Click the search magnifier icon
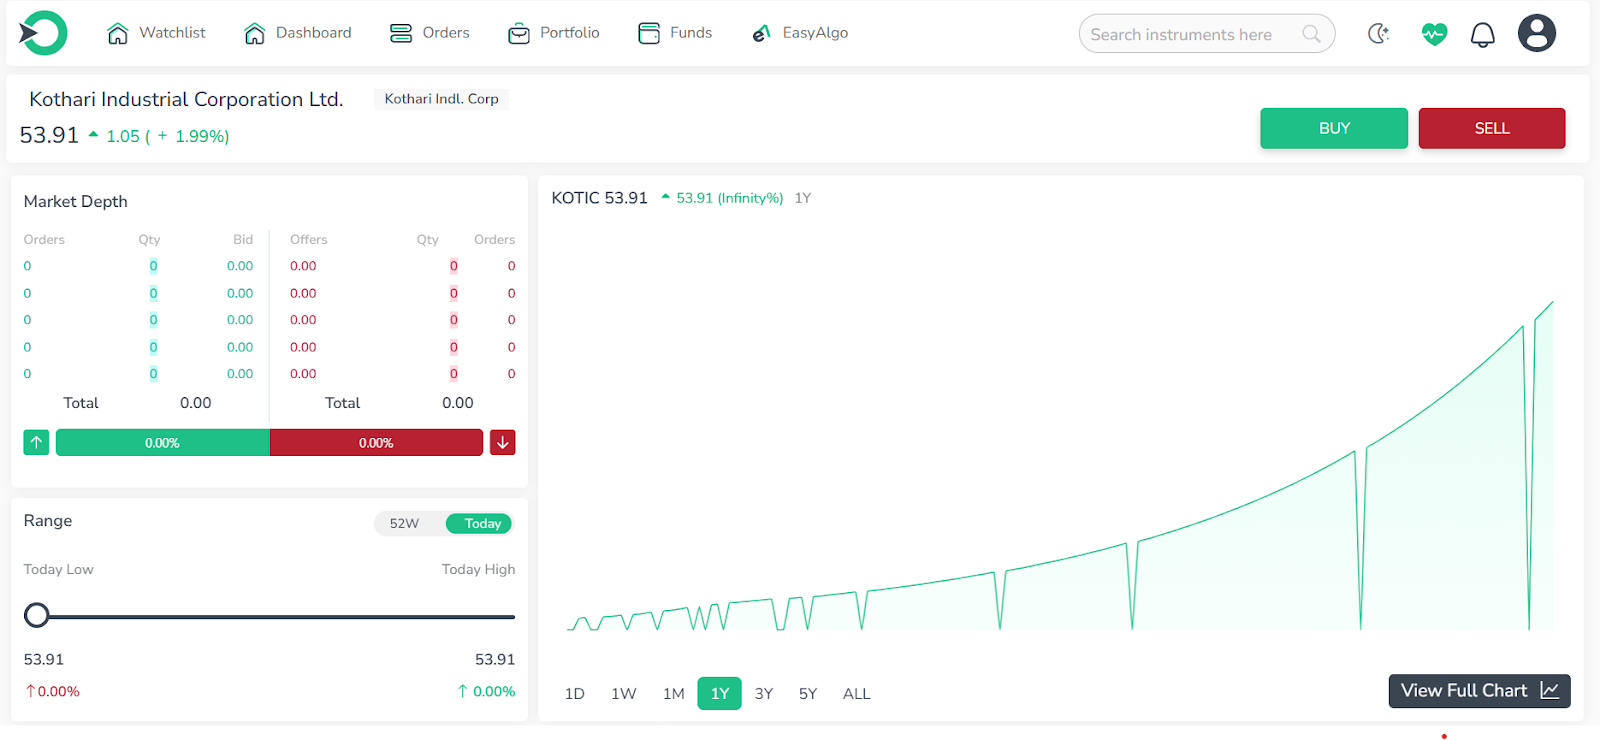Viewport: 1600px width, 740px height. coord(1311,34)
